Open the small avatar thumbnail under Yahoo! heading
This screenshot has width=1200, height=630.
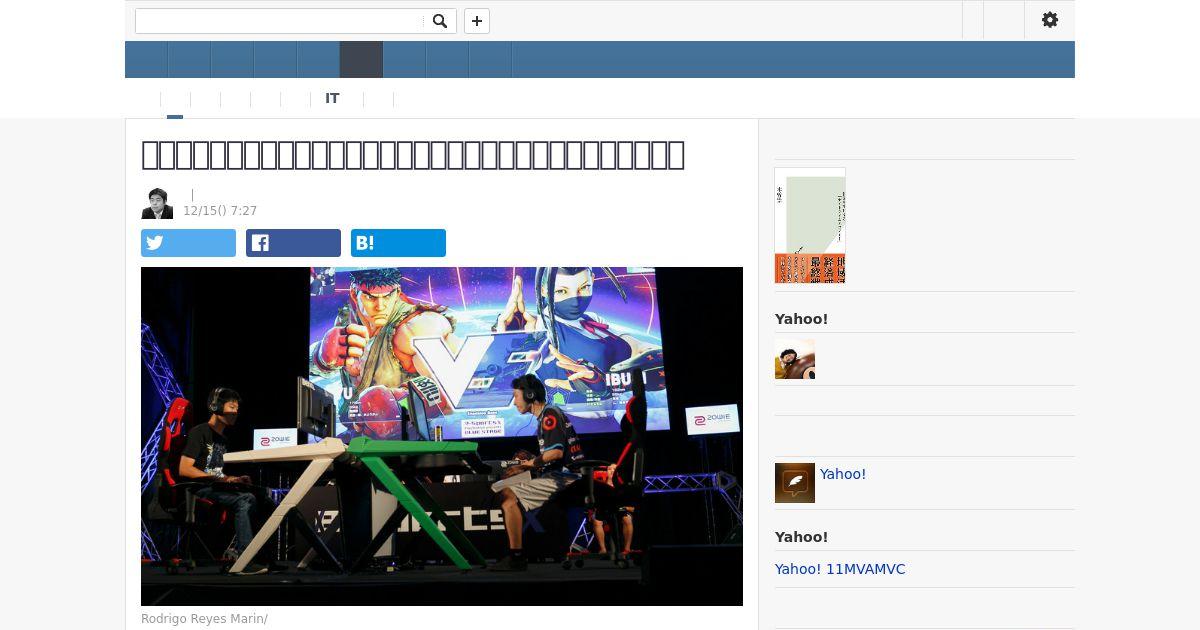click(795, 359)
